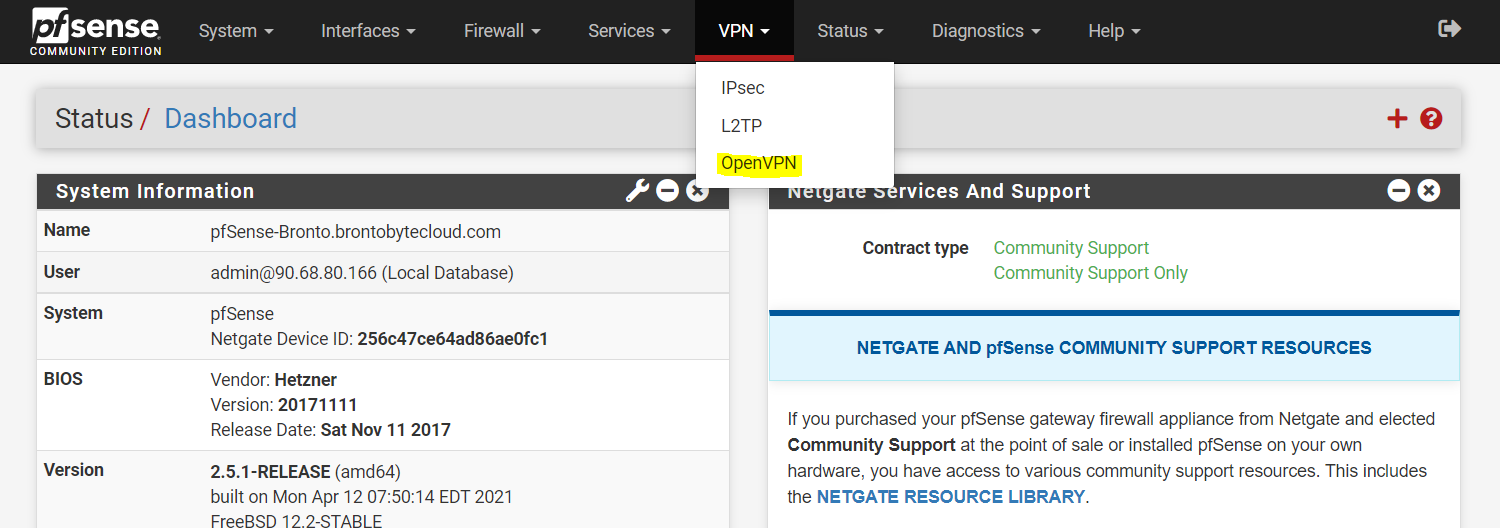
Task: Collapse the open VPN dropdown menu
Action: pyautogui.click(x=744, y=31)
